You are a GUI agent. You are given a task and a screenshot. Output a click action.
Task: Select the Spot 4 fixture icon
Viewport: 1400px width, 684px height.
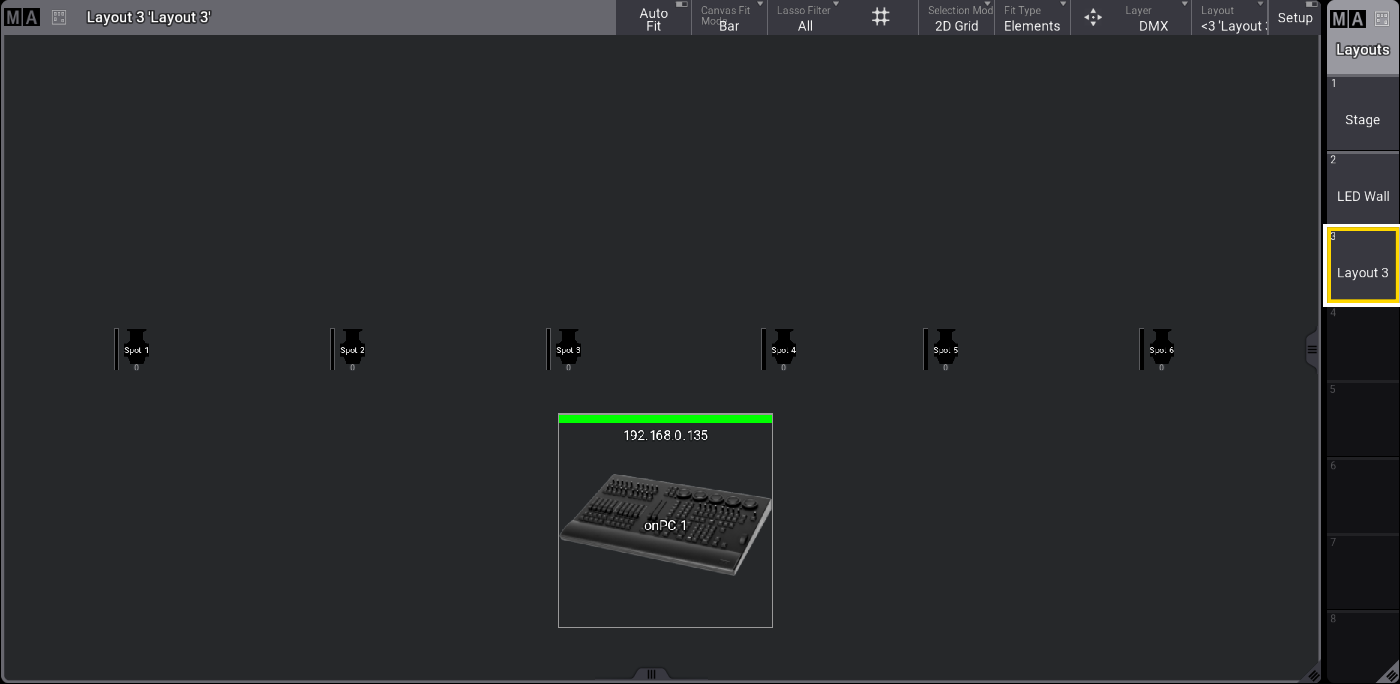pyautogui.click(x=784, y=349)
